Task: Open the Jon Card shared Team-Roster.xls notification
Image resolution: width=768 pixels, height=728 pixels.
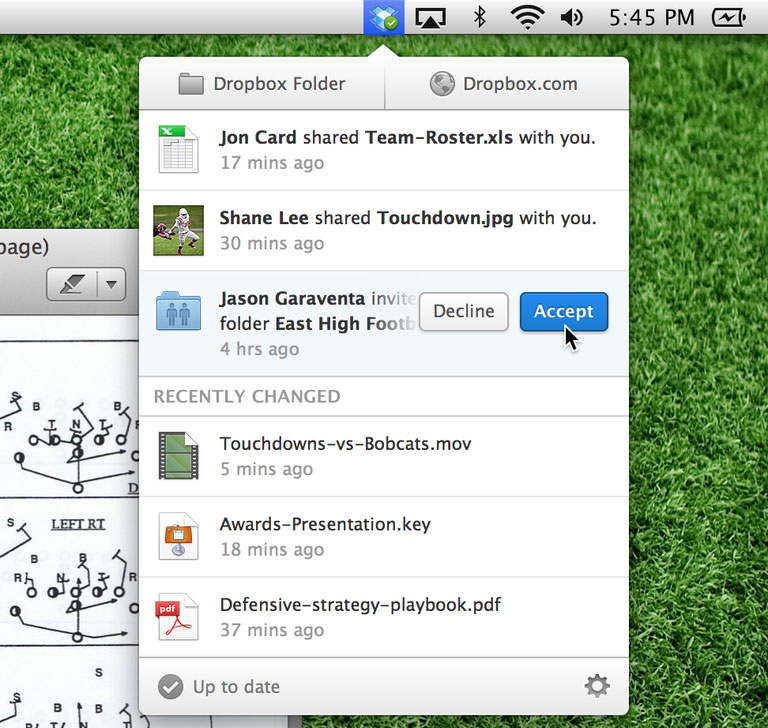Action: pyautogui.click(x=384, y=150)
